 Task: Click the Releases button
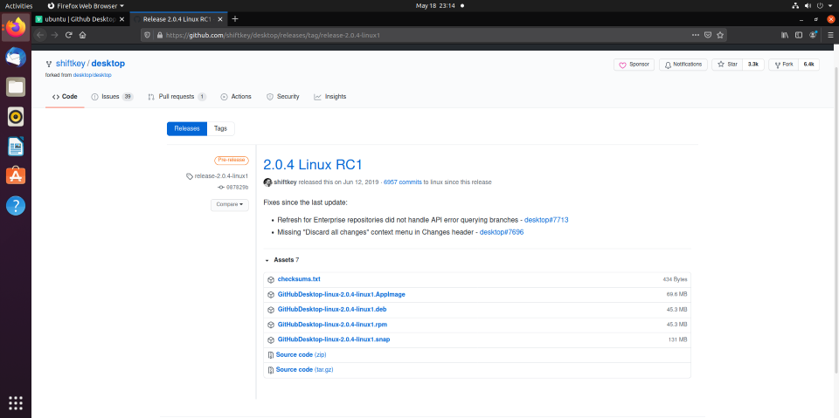click(187, 128)
